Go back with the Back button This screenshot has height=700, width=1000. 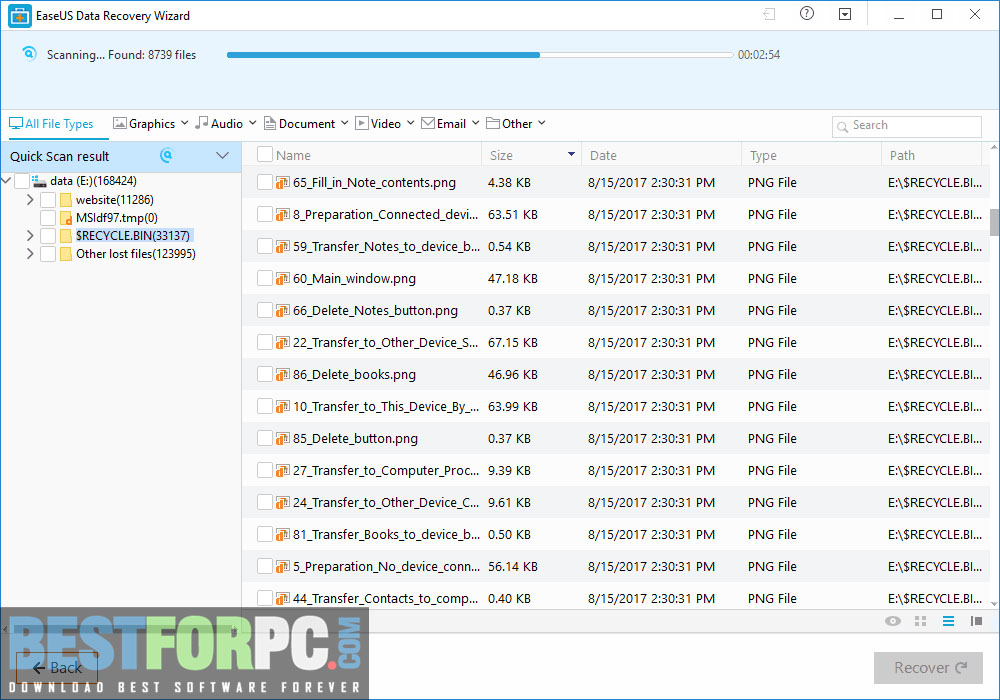(57, 667)
